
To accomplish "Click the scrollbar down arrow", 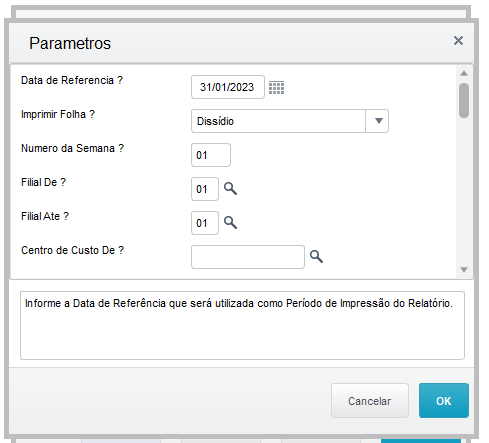I will [464, 270].
